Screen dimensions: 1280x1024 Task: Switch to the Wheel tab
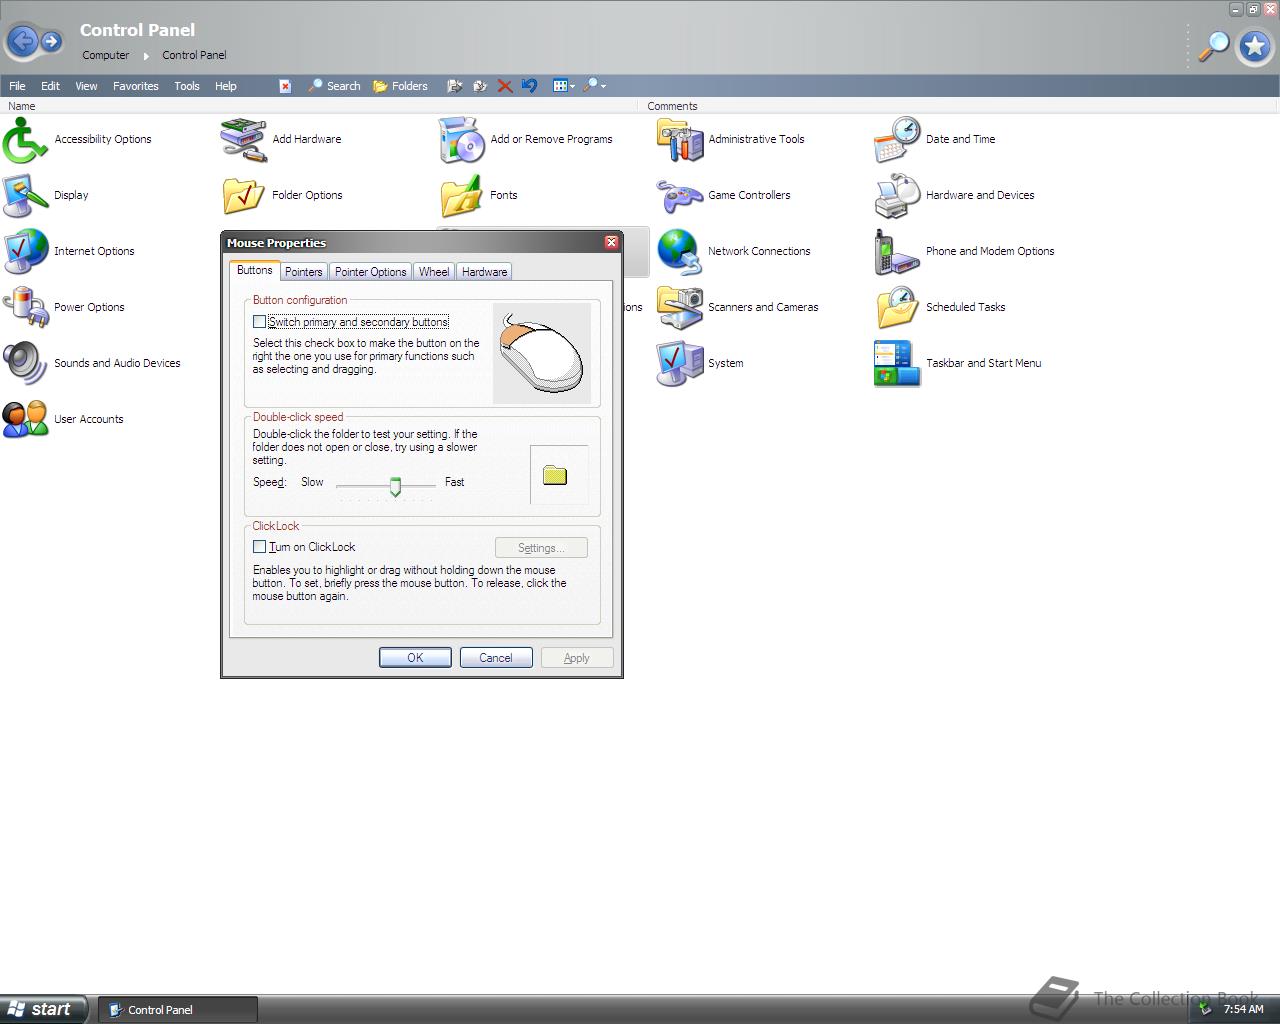[x=434, y=272]
